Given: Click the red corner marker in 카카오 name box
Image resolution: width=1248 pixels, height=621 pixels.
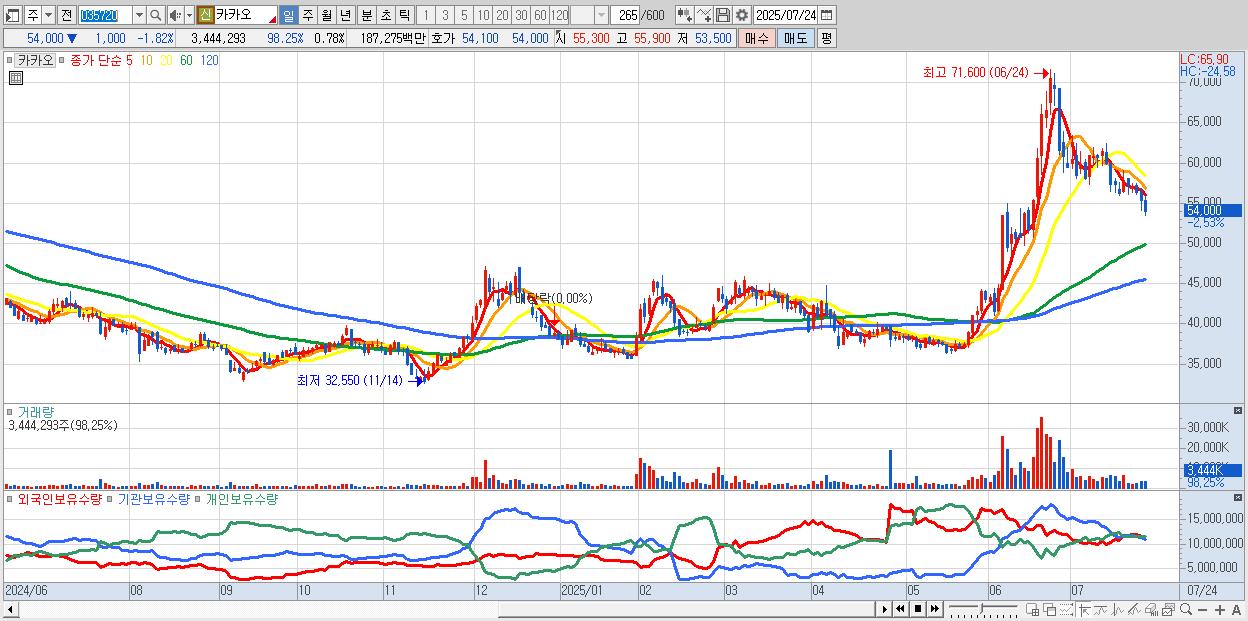Looking at the screenshot, I should [272, 20].
